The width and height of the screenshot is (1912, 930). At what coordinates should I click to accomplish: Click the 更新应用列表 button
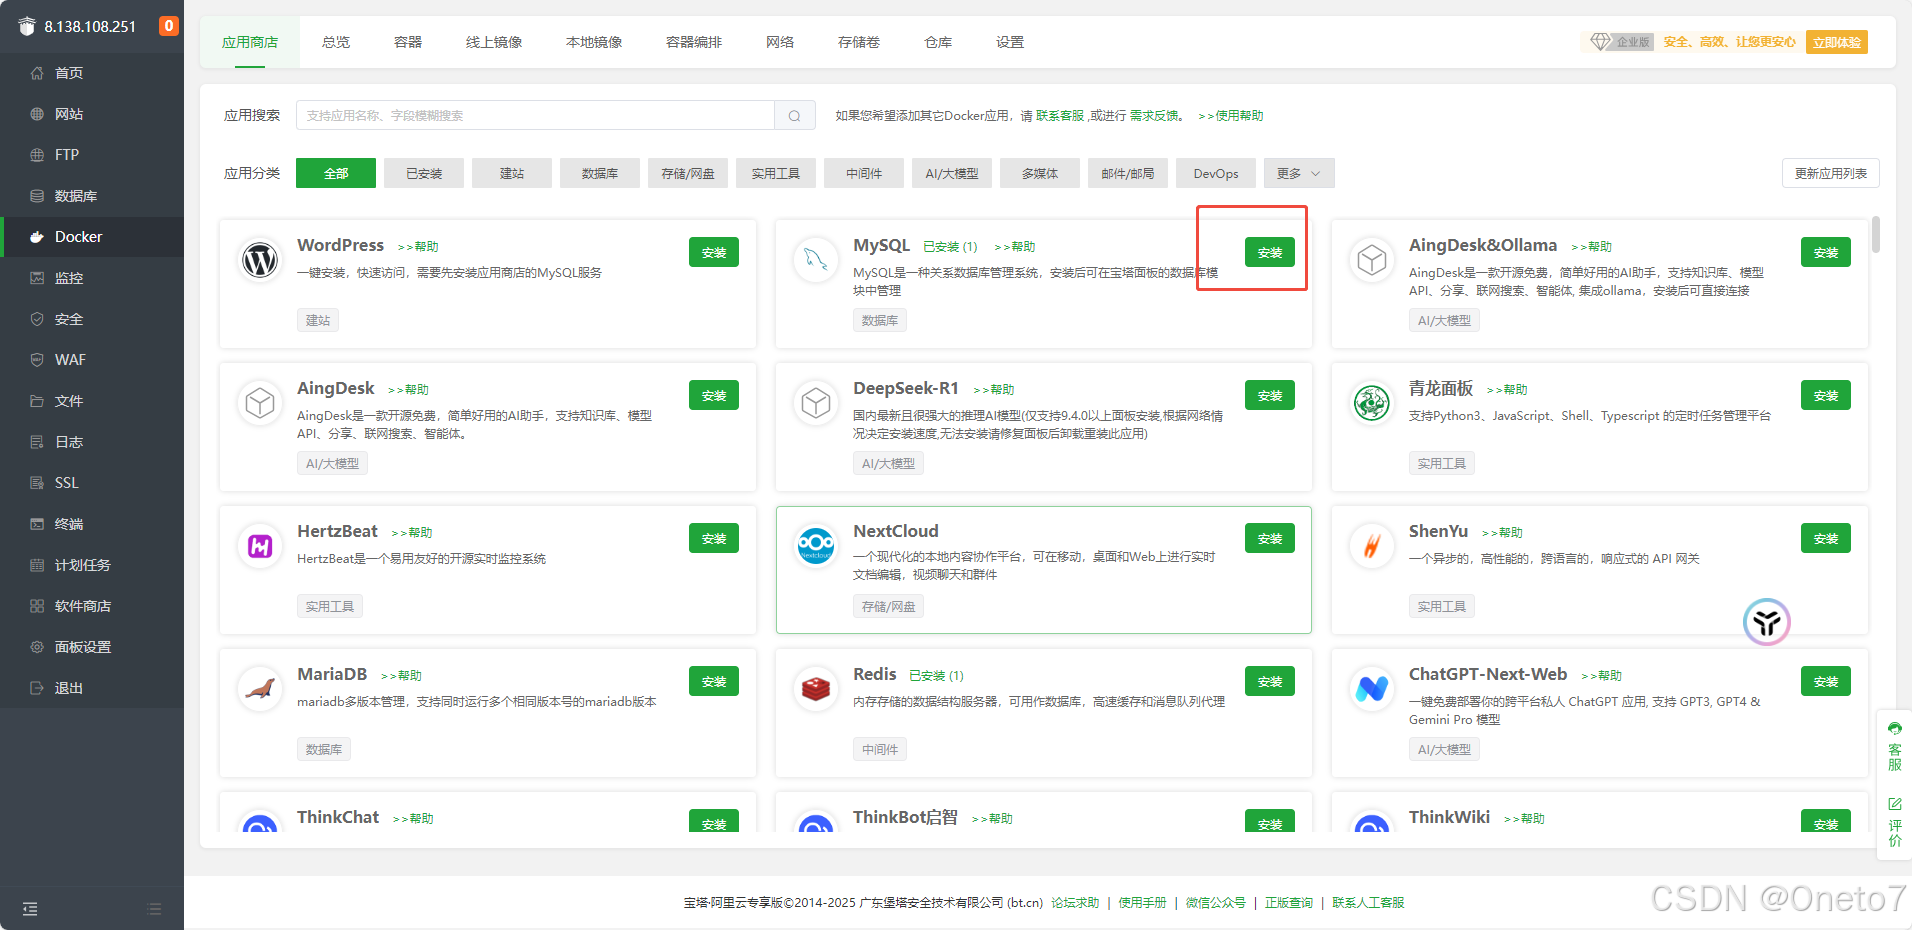click(x=1831, y=173)
